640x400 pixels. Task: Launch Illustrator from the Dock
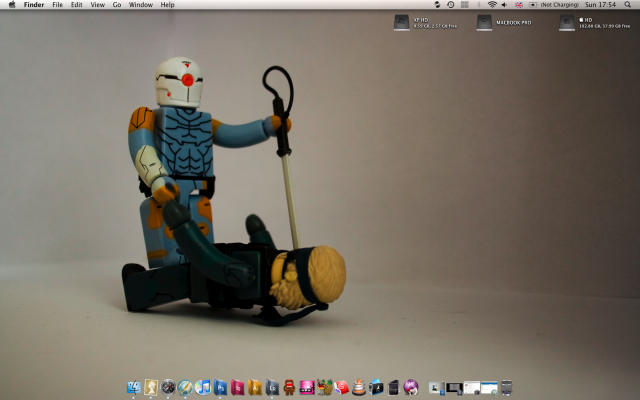point(255,387)
